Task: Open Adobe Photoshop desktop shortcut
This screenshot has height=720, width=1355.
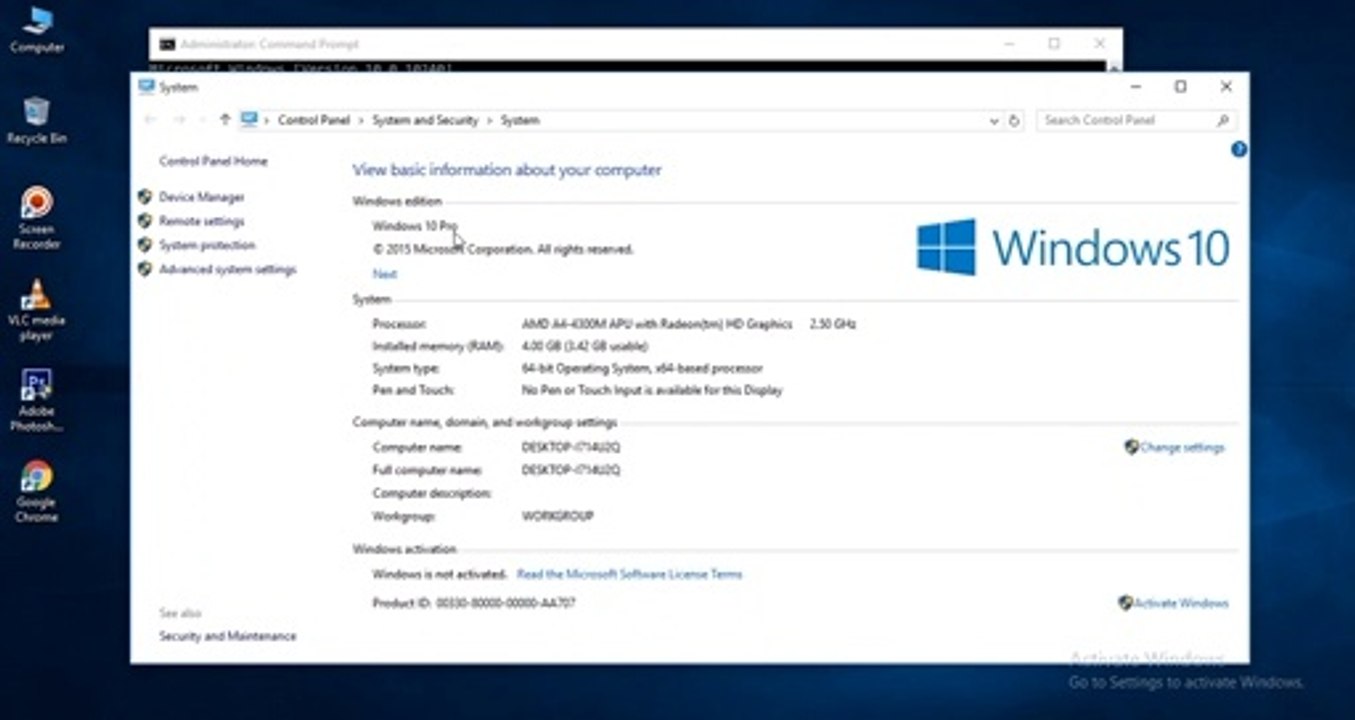Action: tap(37, 401)
